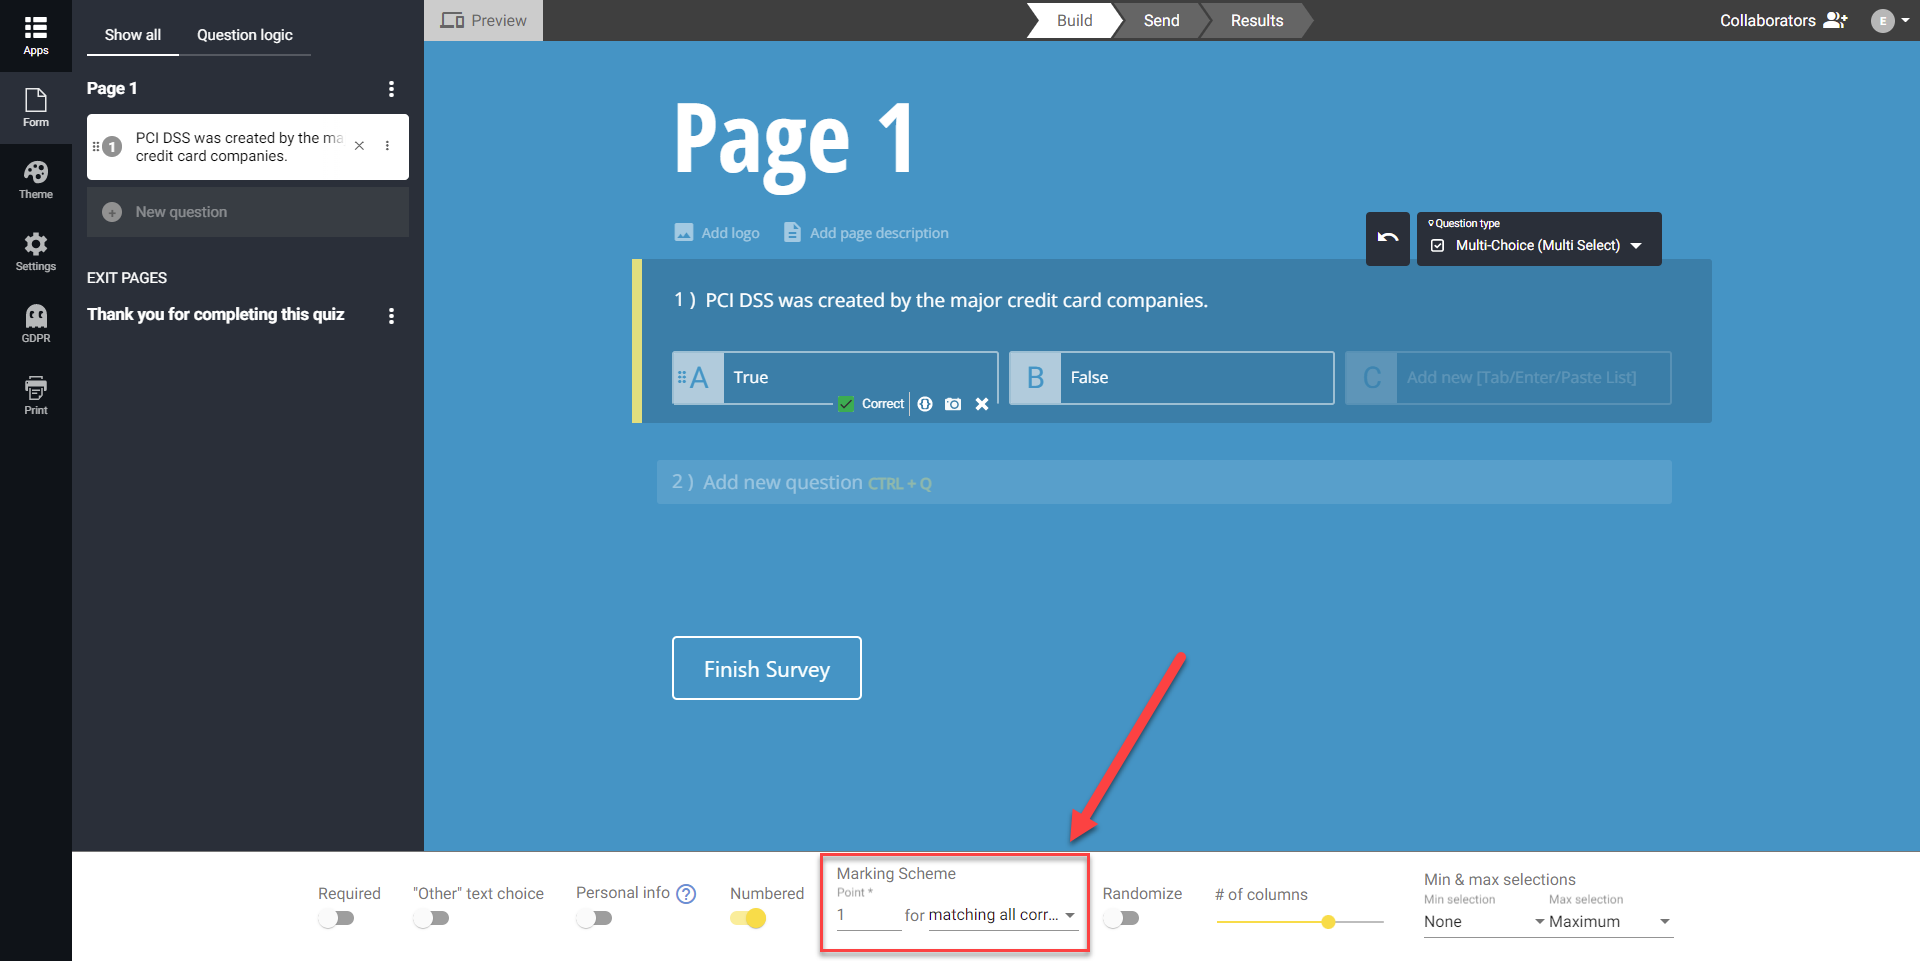The height and width of the screenshot is (961, 1920).
Task: Switch to the Question logic tab
Action: tap(245, 35)
